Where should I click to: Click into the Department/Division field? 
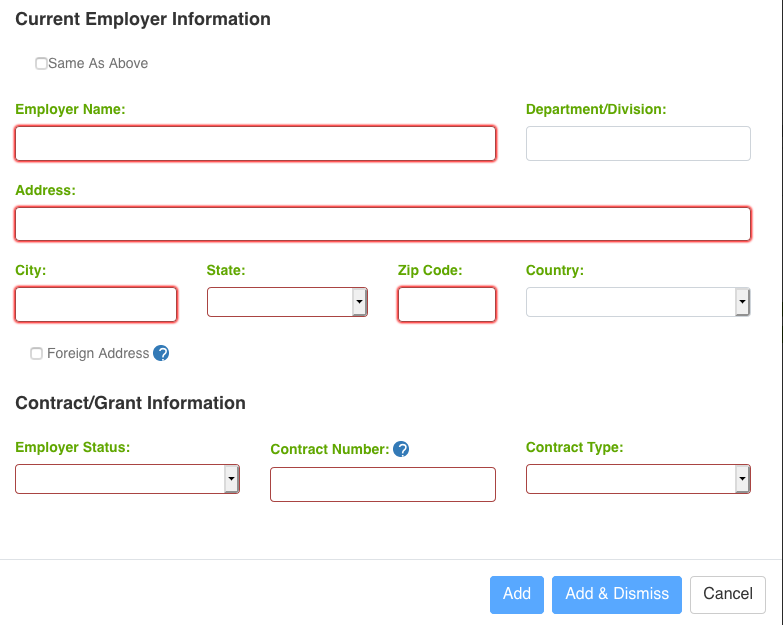(x=638, y=143)
